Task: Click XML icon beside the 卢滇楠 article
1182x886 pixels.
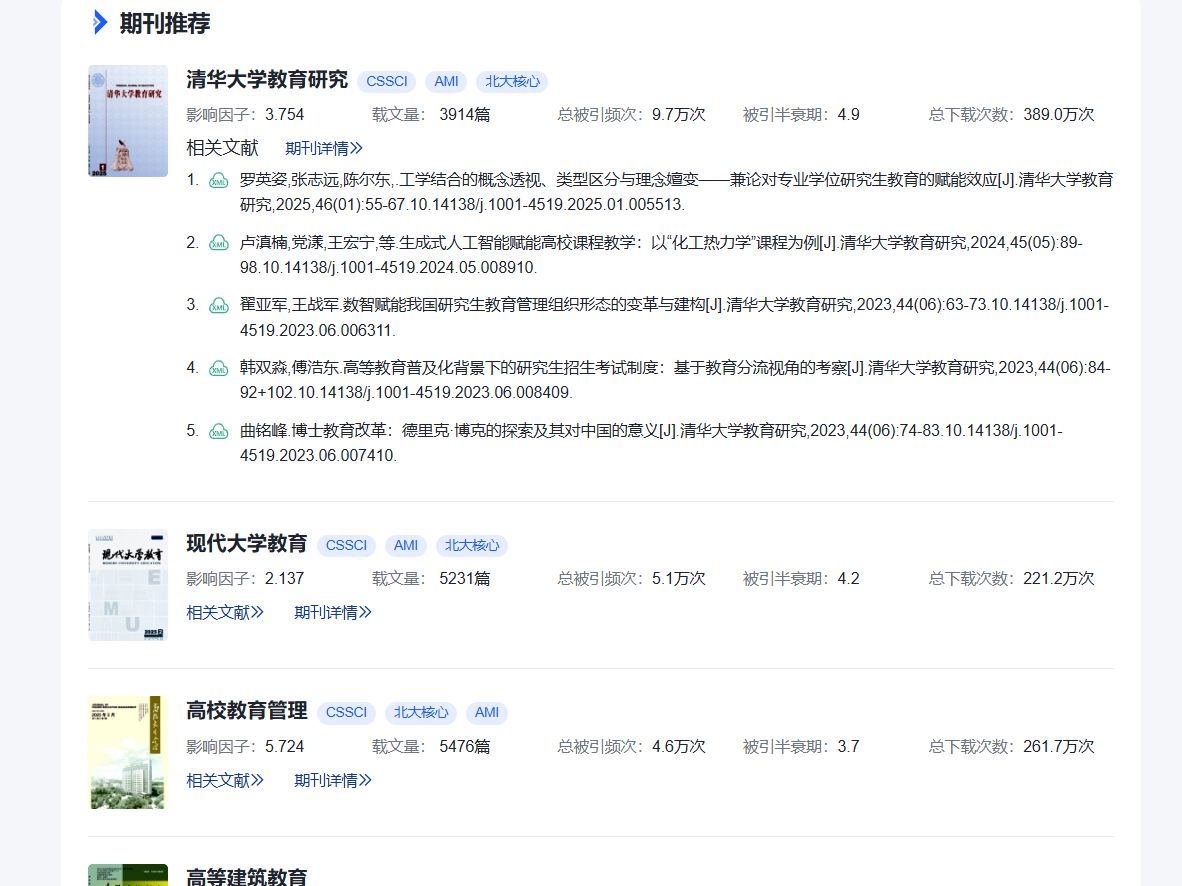Action: 218,243
